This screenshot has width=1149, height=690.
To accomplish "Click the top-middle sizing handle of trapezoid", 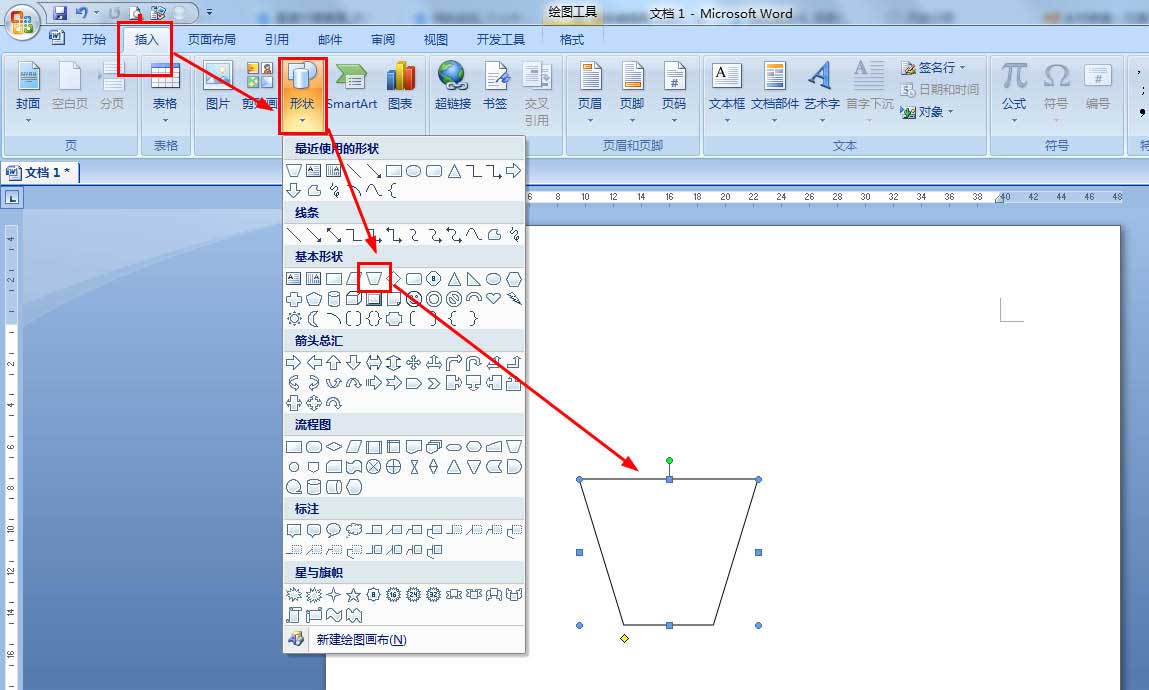I will pyautogui.click(x=669, y=479).
